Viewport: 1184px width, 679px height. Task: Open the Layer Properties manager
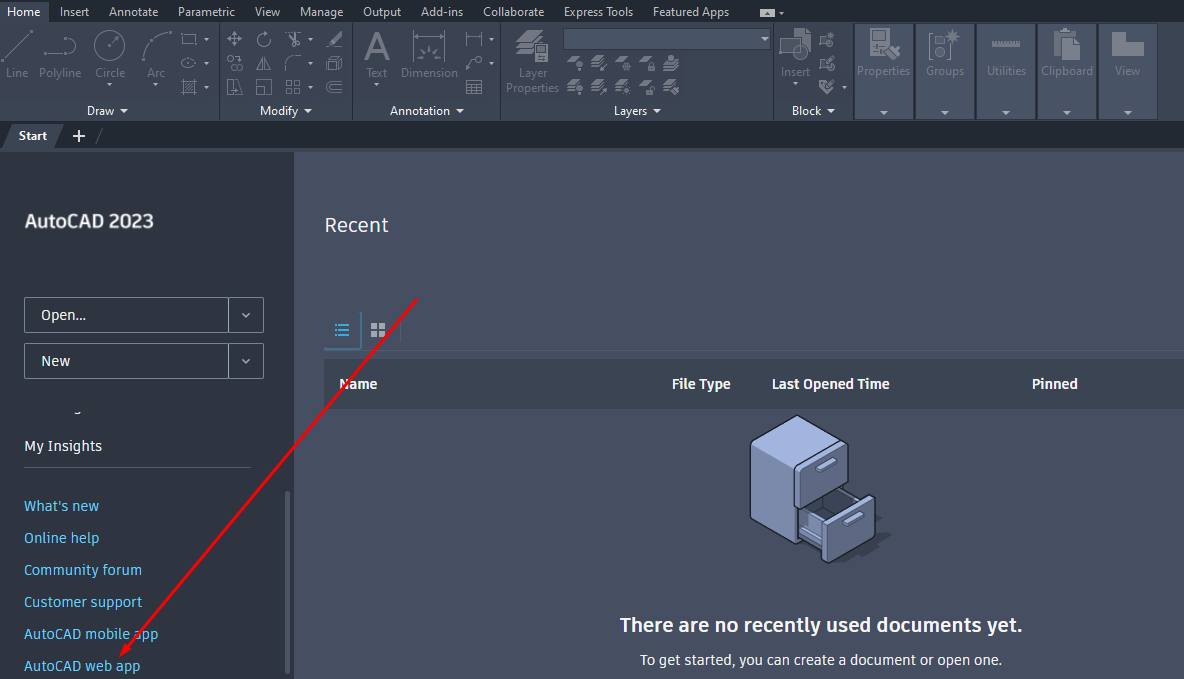[532, 62]
